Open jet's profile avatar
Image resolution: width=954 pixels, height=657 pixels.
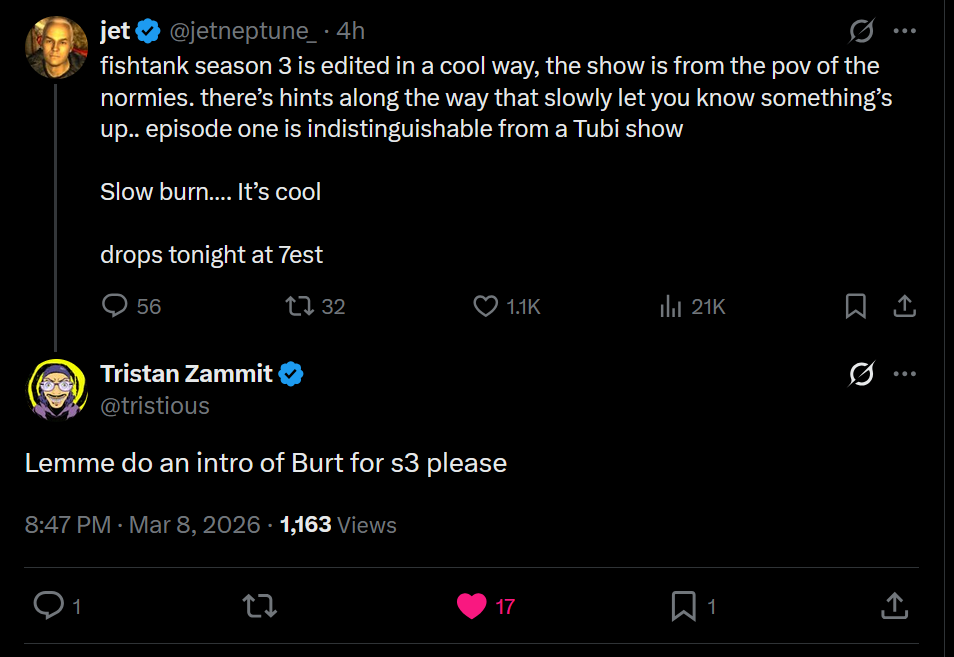point(54,47)
